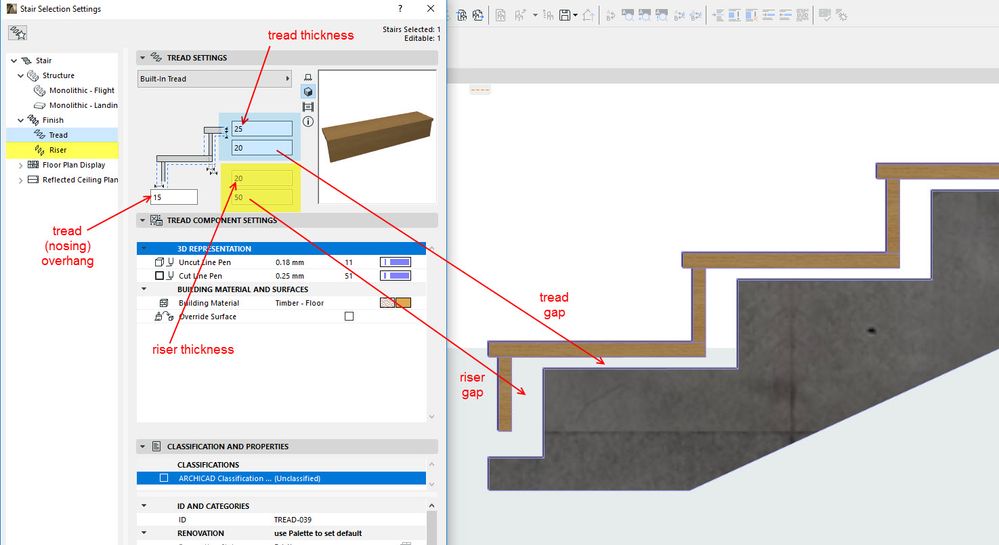Switch preview to section view icon
The width and height of the screenshot is (999, 545).
tap(308, 106)
